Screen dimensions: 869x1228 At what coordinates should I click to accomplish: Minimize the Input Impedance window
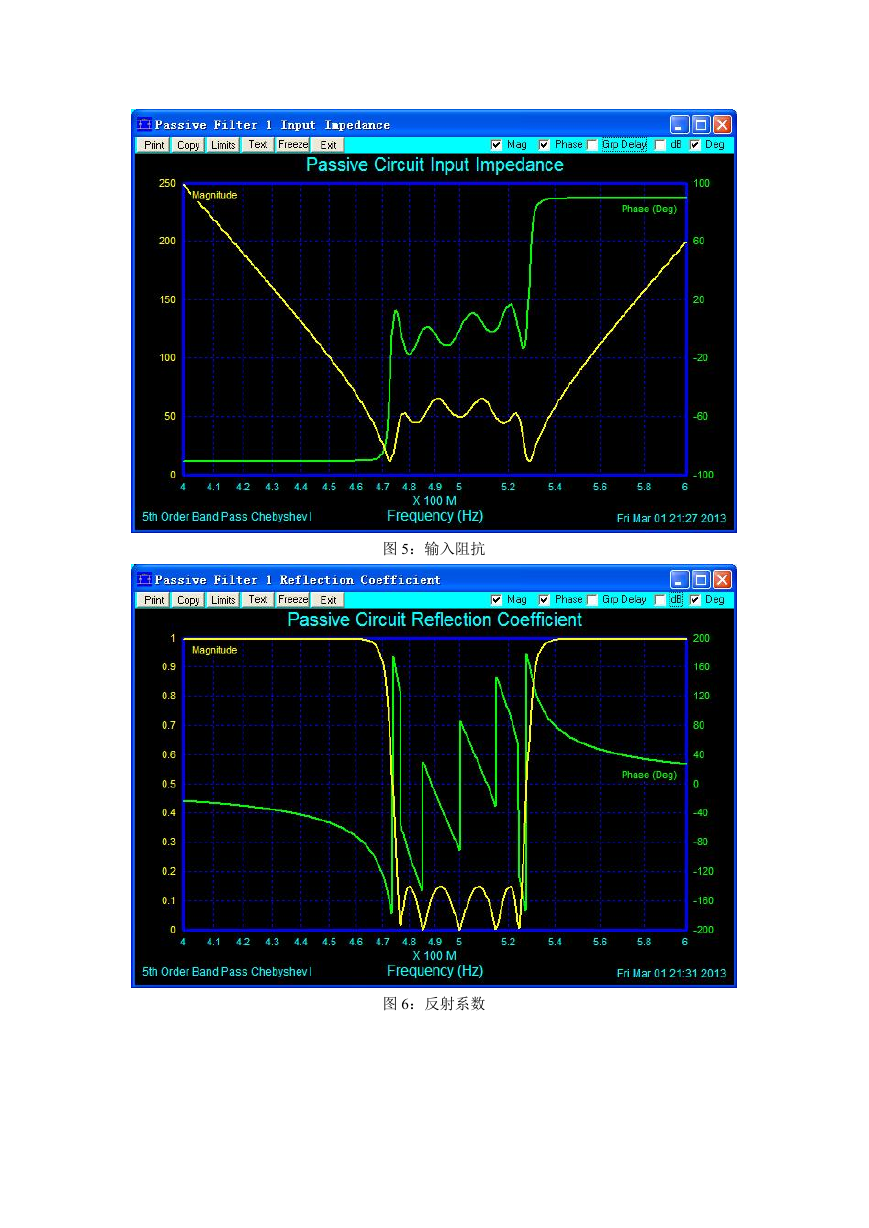click(679, 125)
